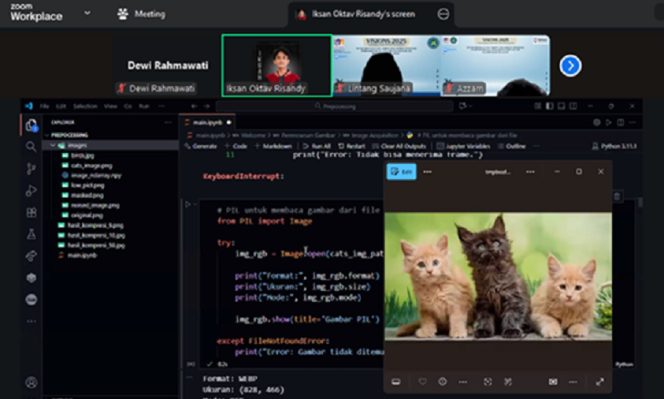Viewport: 664px width, 399px height.
Task: Click Restart in notebook toolbar
Action: coord(351,146)
